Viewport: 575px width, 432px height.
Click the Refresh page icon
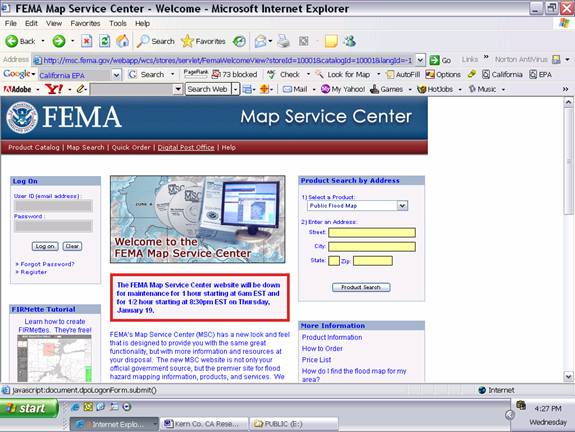coord(105,41)
